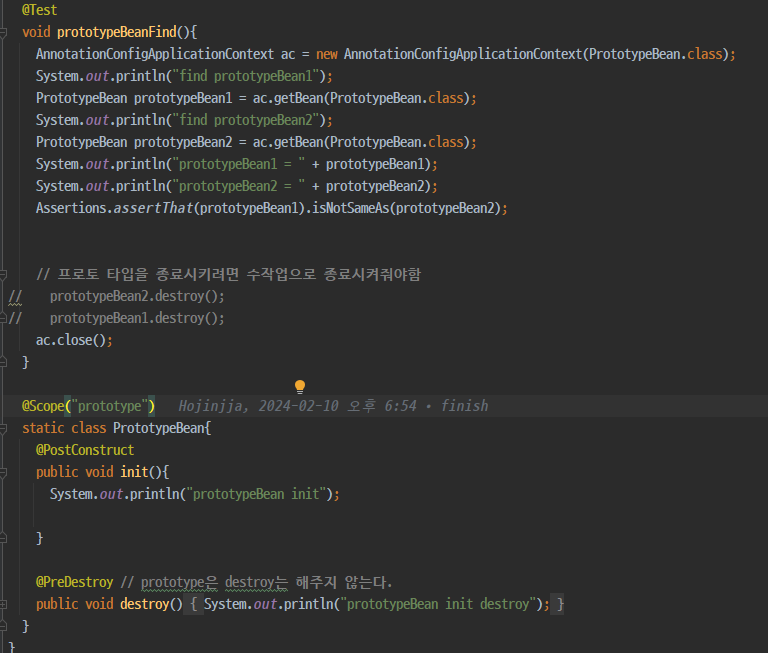Viewport: 768px width, 653px height.
Task: Click the "prototypeBean1 = " string literal
Action: pyautogui.click(x=239, y=164)
